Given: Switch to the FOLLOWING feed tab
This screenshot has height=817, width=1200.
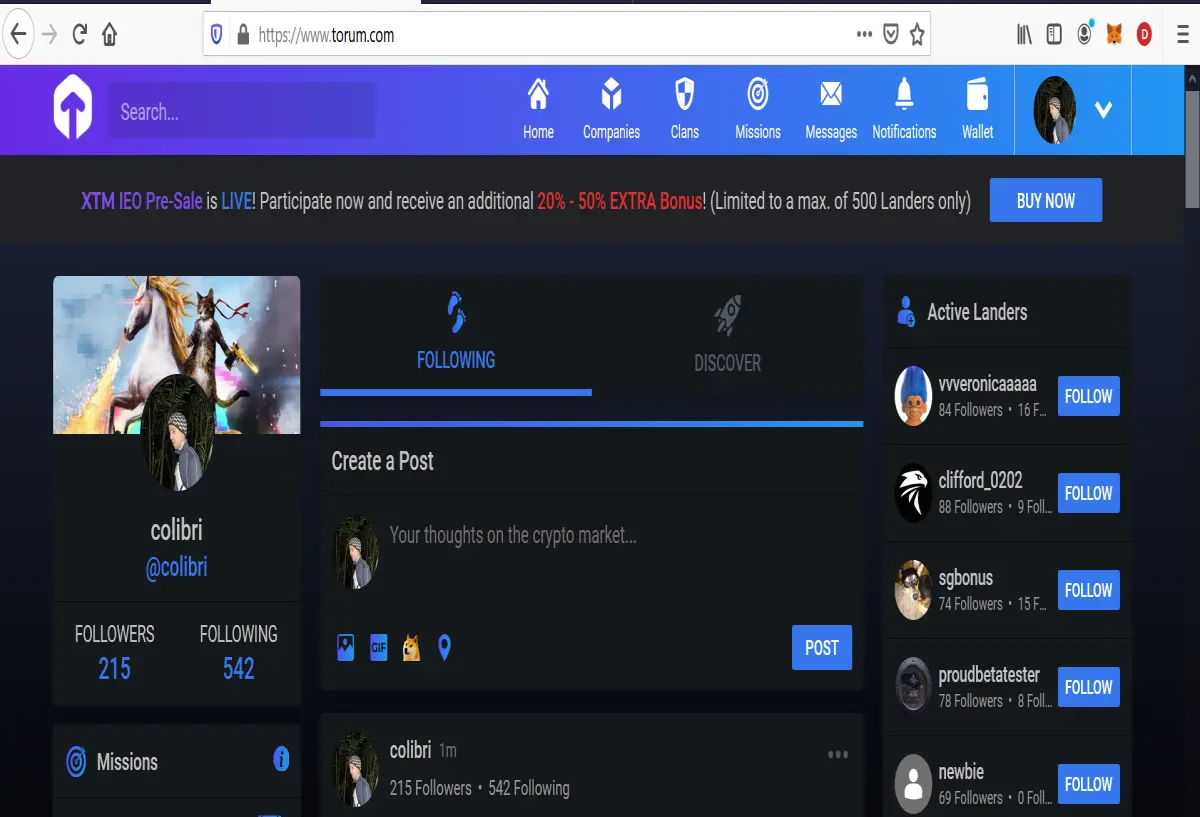Looking at the screenshot, I should (x=456, y=335).
